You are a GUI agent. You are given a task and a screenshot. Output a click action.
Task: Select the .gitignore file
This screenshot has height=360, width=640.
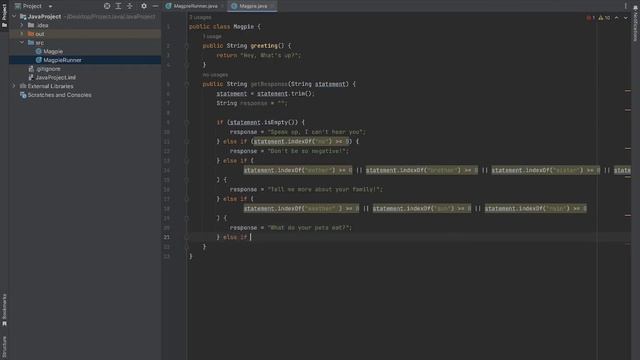tap(85, 69)
